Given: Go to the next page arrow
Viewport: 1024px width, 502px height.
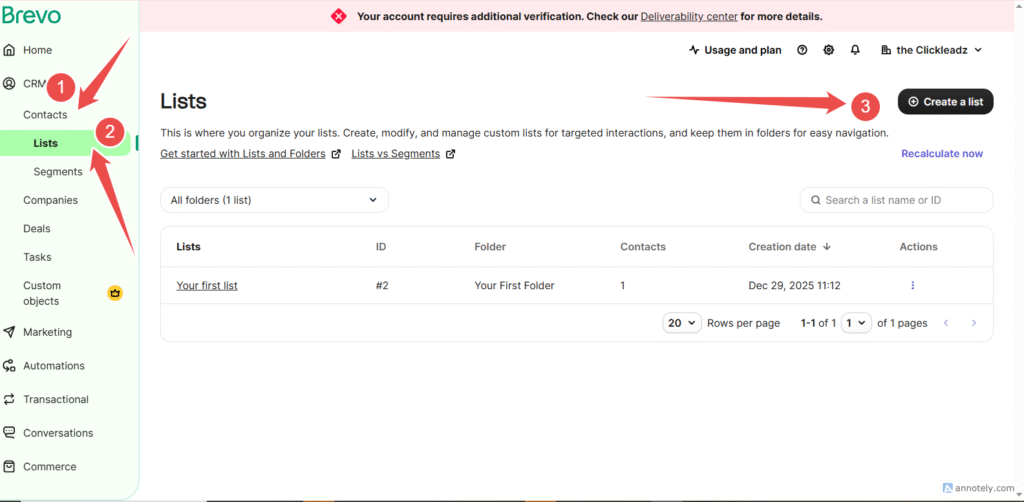Looking at the screenshot, I should [974, 323].
